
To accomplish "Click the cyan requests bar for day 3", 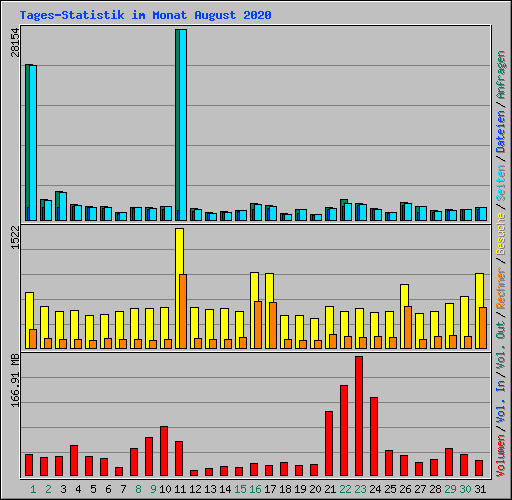I will tap(63, 207).
